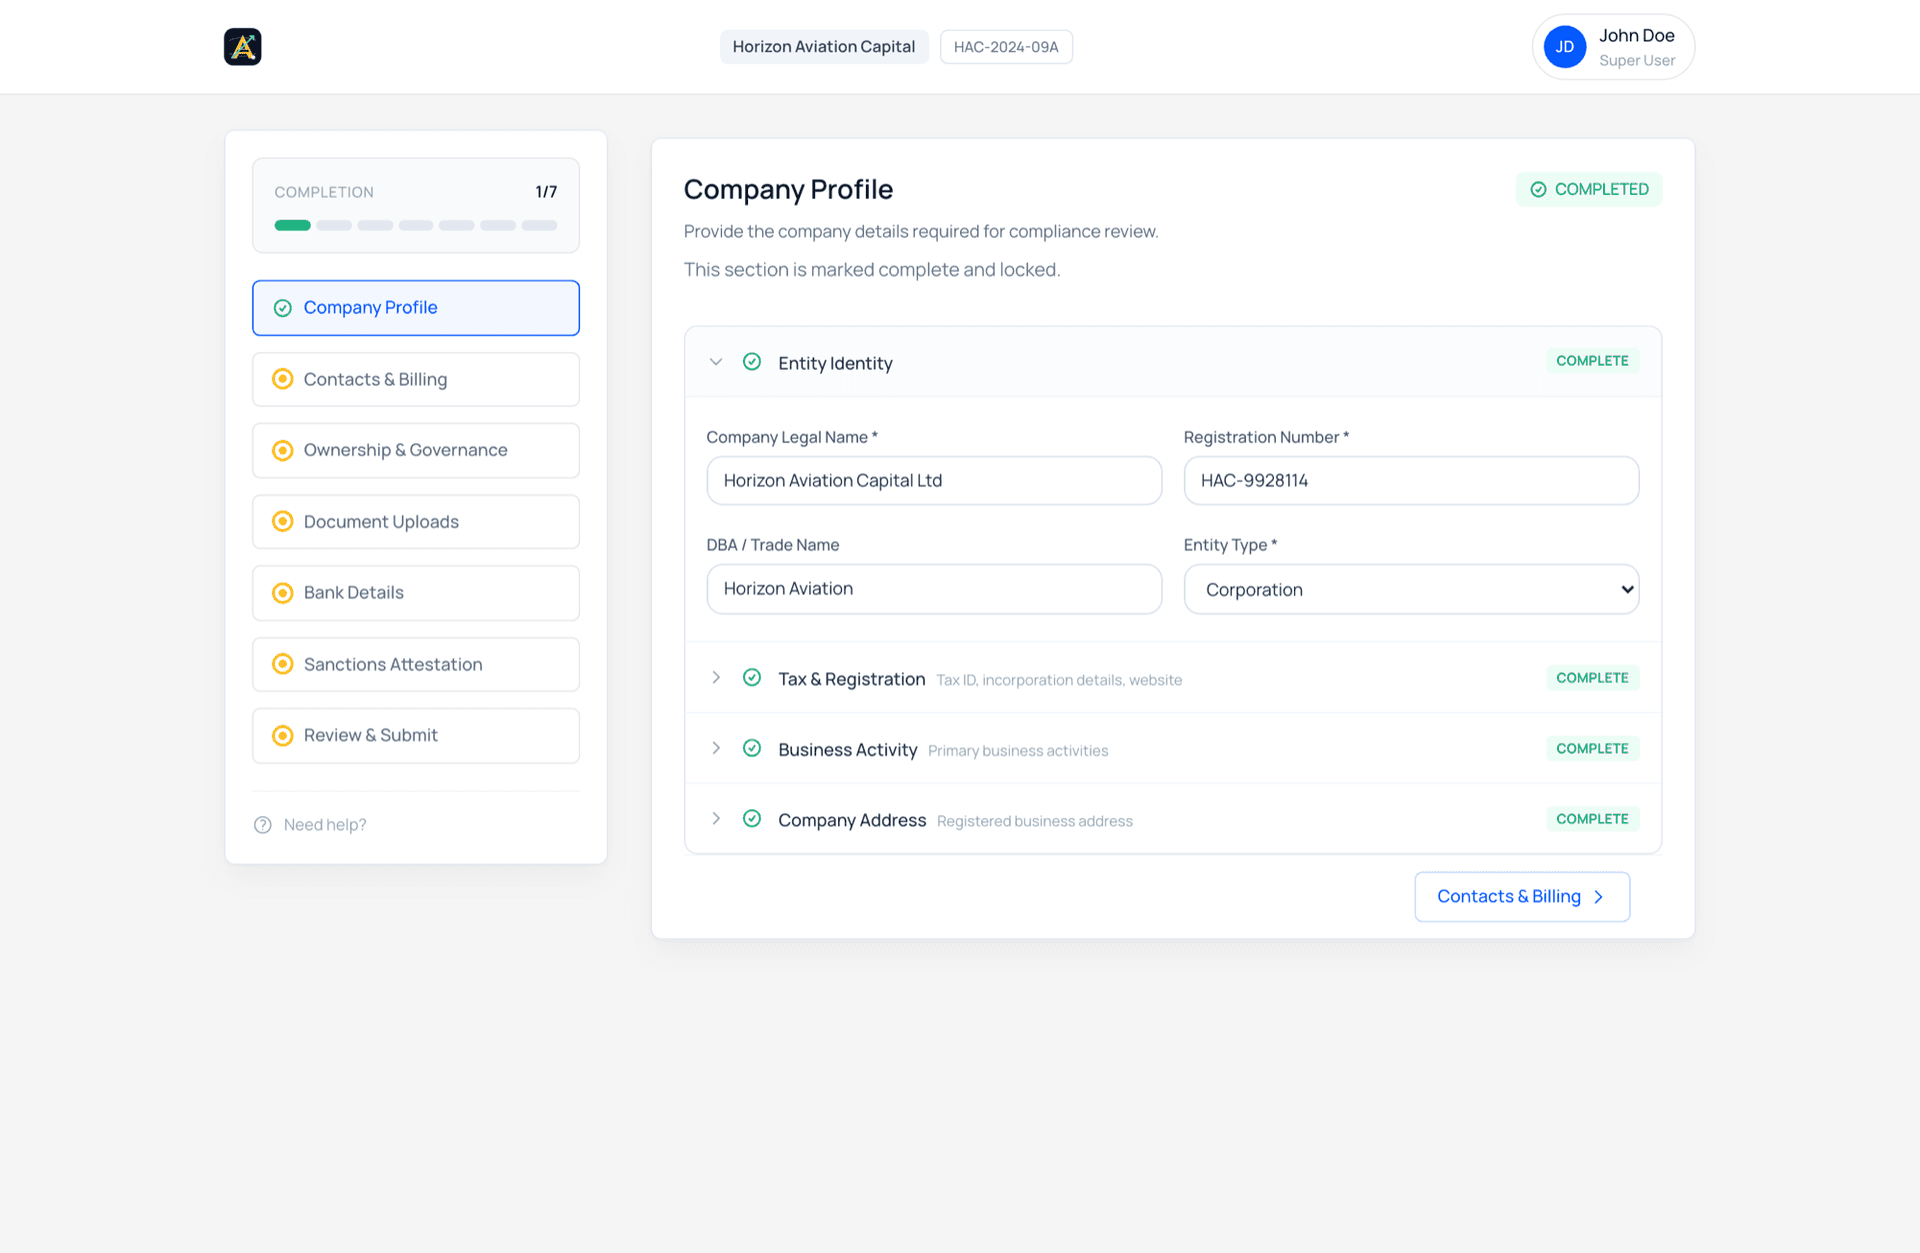Image resolution: width=1920 pixels, height=1253 pixels.
Task: Click the Need help question mark icon
Action: [x=263, y=825]
